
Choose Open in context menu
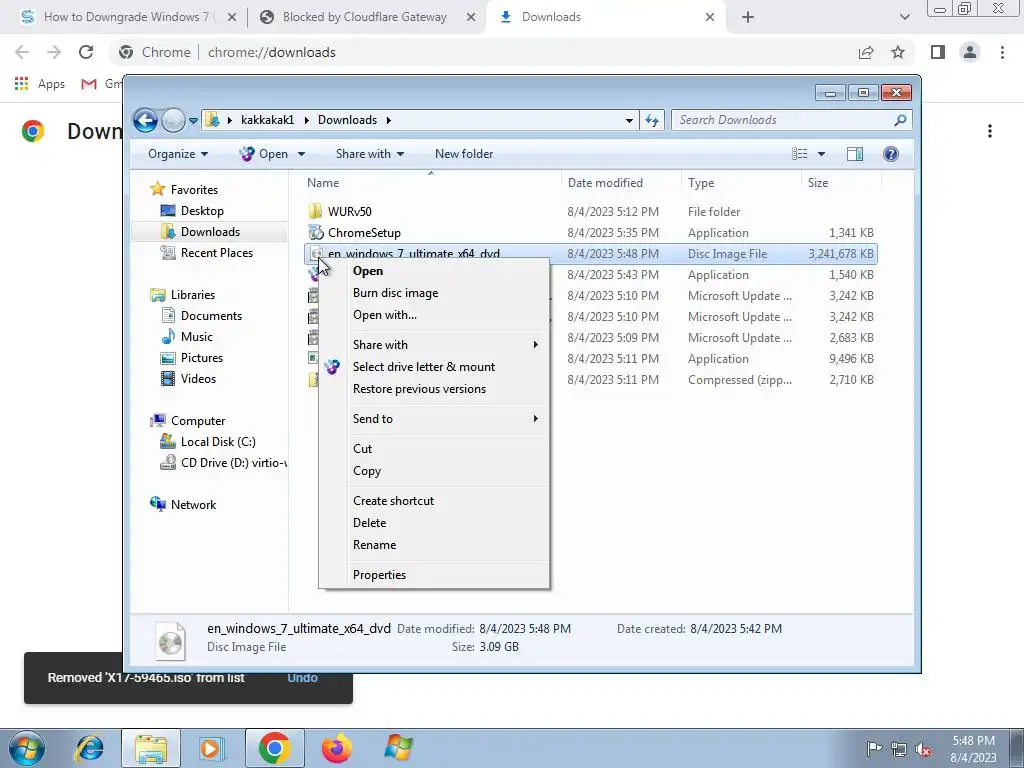tap(368, 271)
